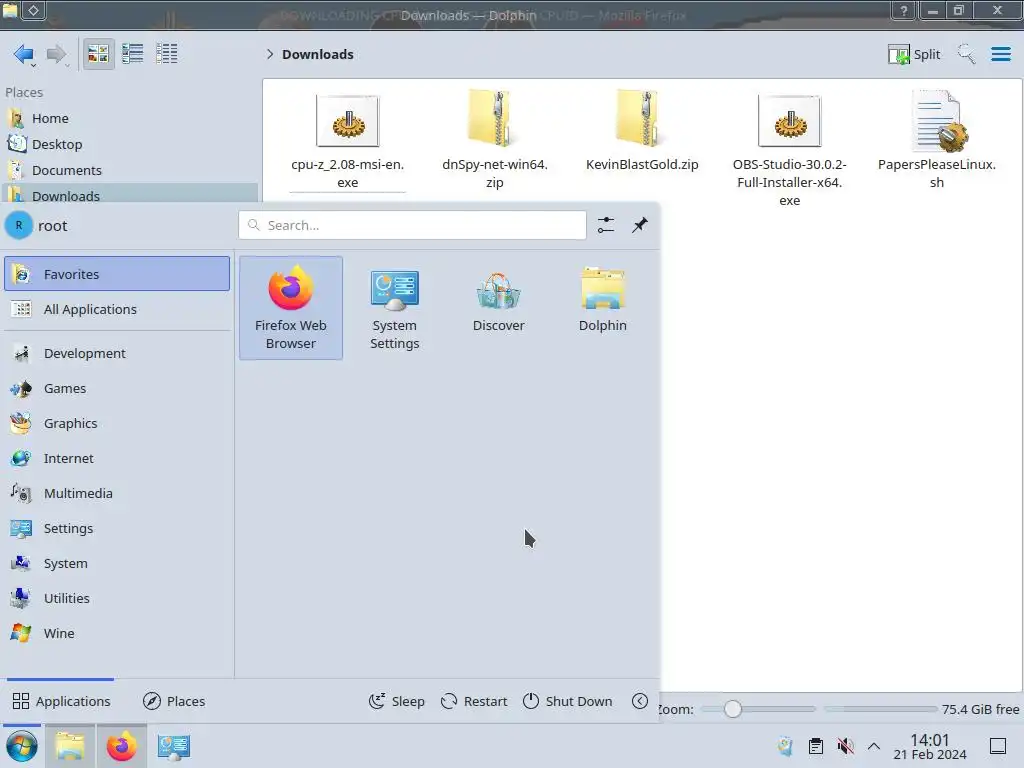Click the root user avatar
Screen dimensions: 1024x768
(x=19, y=225)
